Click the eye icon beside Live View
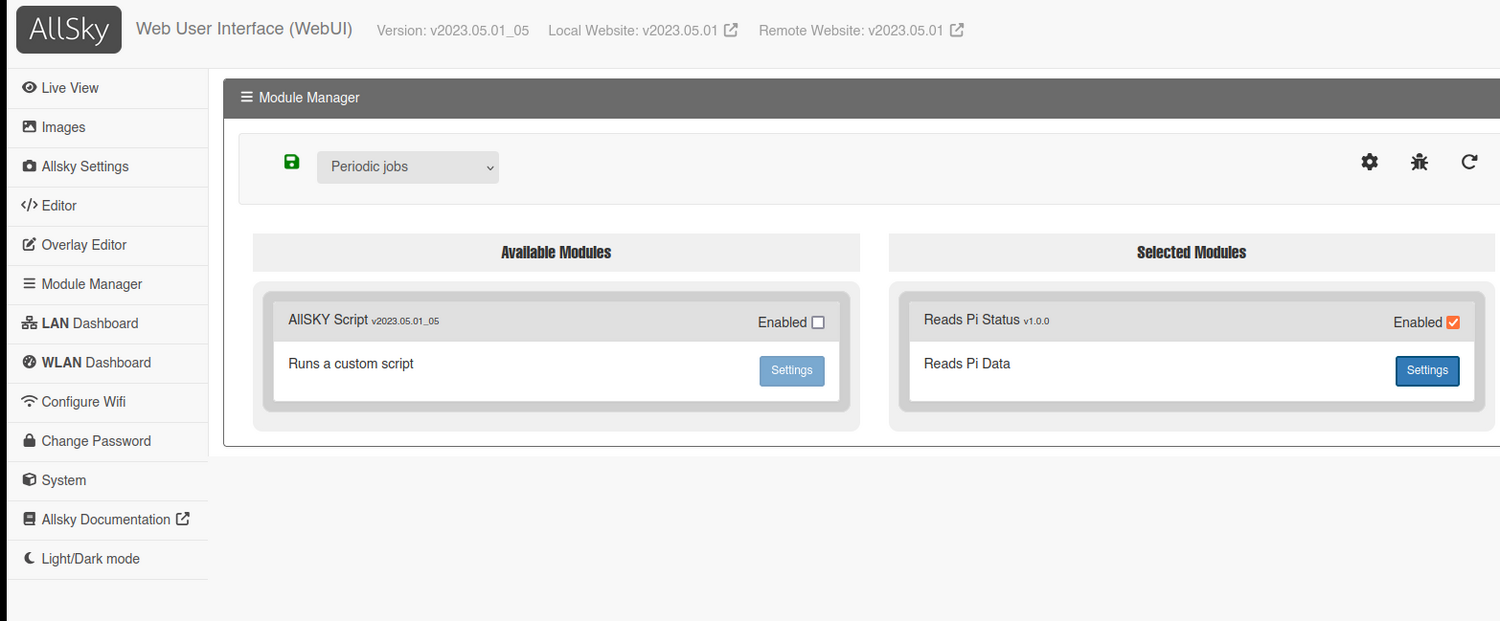 pyautogui.click(x=29, y=88)
